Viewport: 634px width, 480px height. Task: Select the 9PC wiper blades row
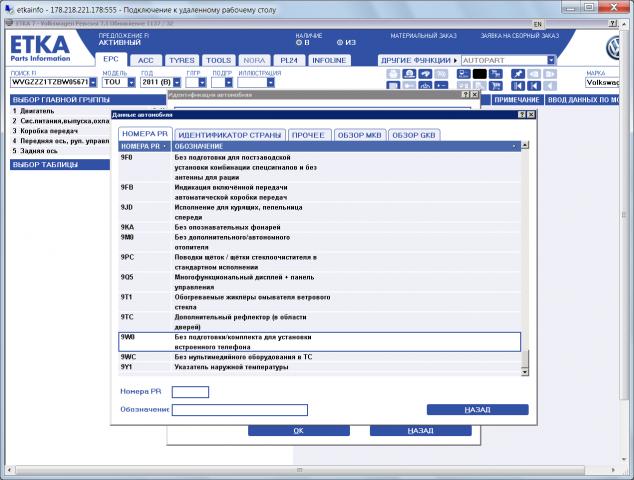[x=319, y=262]
